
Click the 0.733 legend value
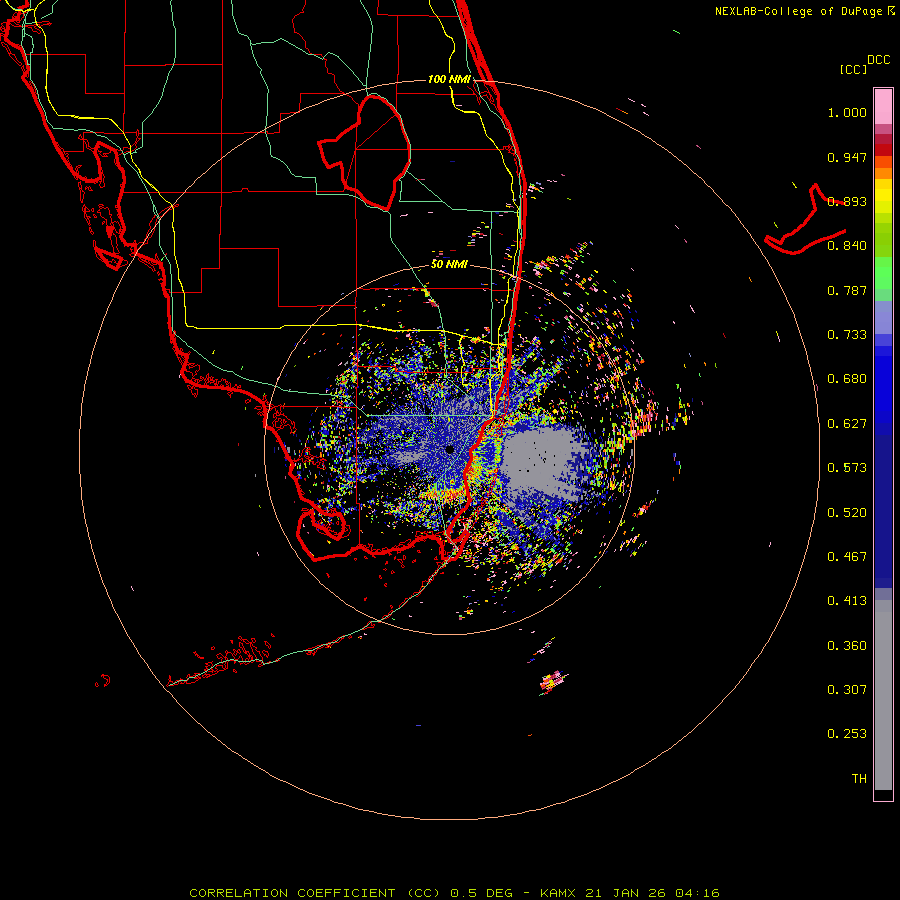tap(847, 335)
